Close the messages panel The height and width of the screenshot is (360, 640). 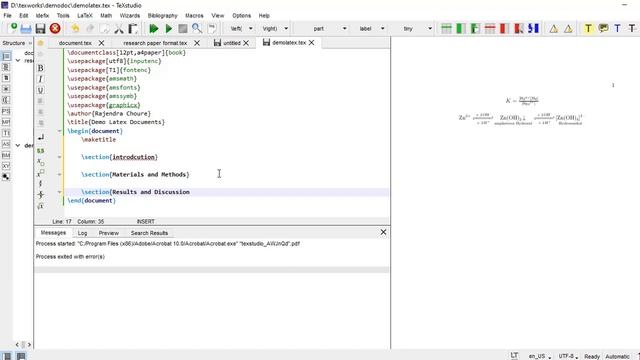point(383,232)
